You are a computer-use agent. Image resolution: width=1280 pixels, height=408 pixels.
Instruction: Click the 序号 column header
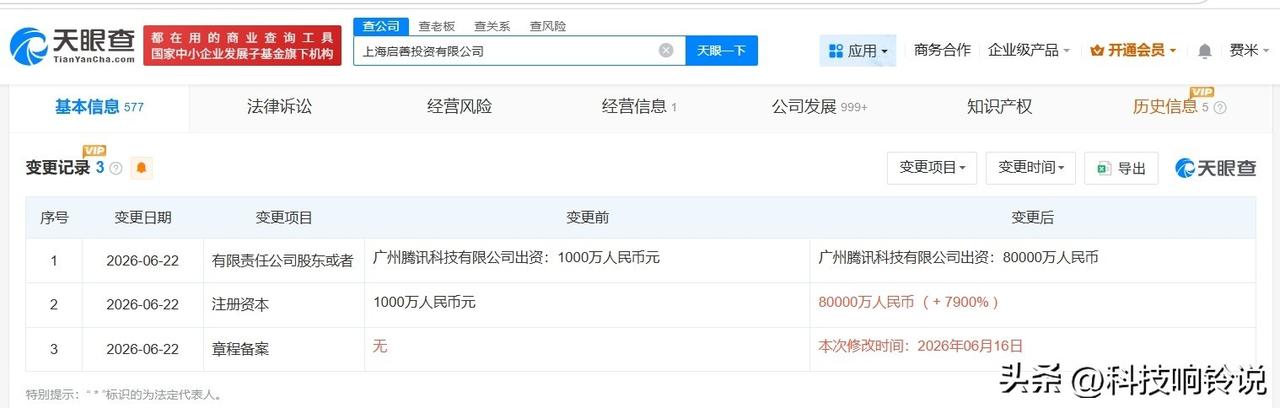click(x=54, y=217)
